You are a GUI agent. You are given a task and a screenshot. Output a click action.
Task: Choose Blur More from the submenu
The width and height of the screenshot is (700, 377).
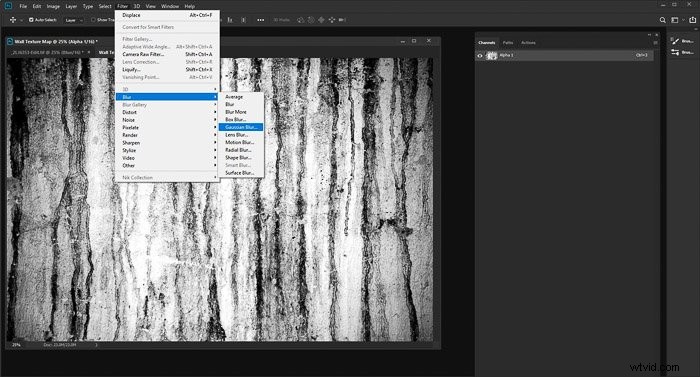coord(241,112)
